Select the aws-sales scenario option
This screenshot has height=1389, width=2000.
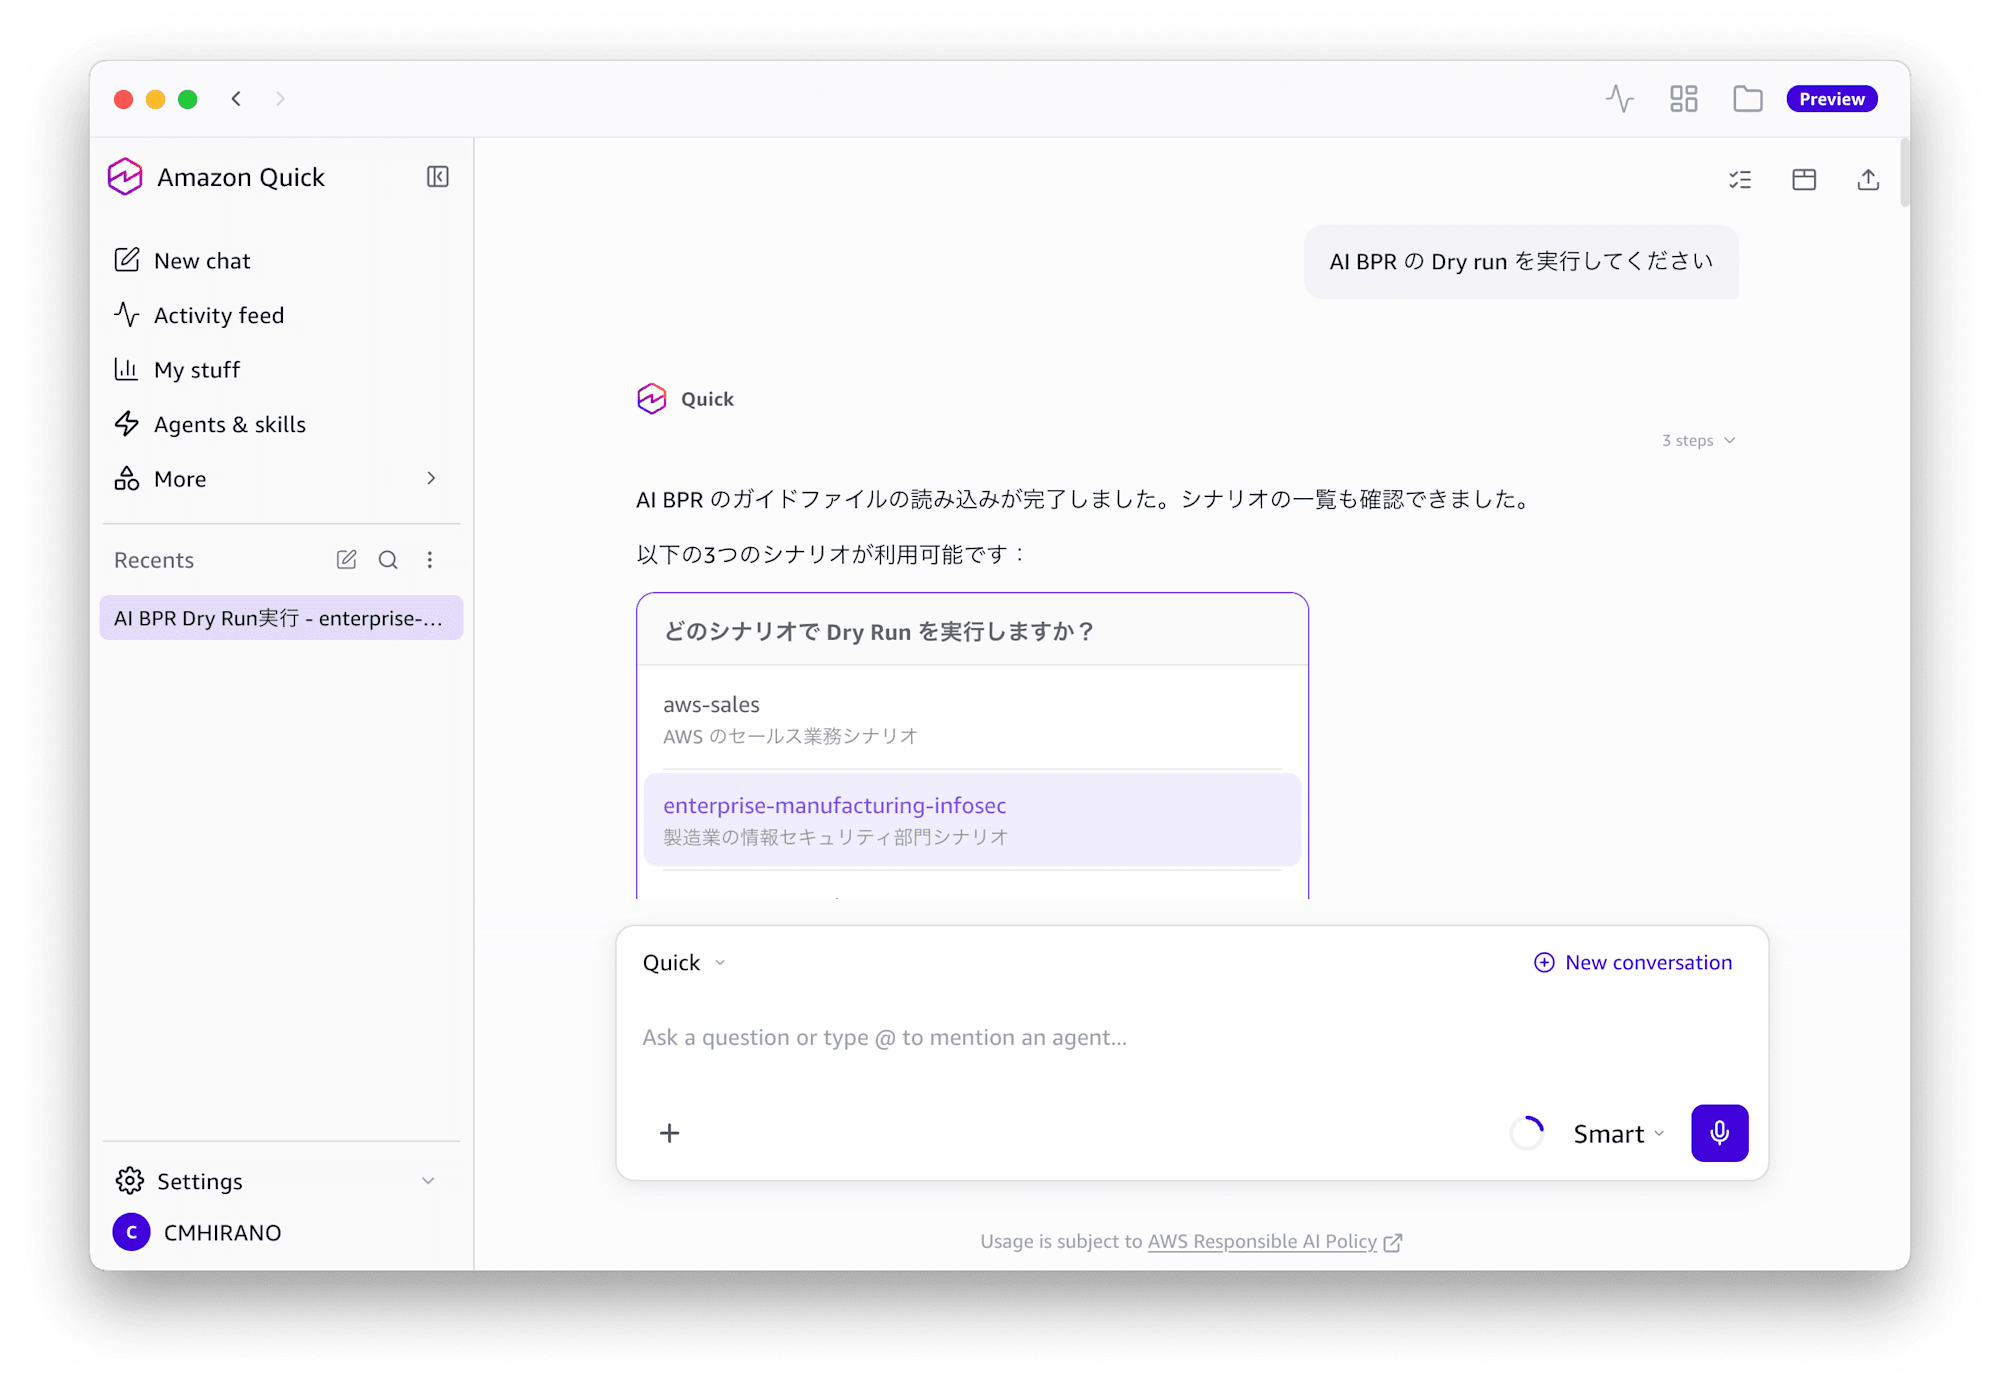[x=972, y=719]
